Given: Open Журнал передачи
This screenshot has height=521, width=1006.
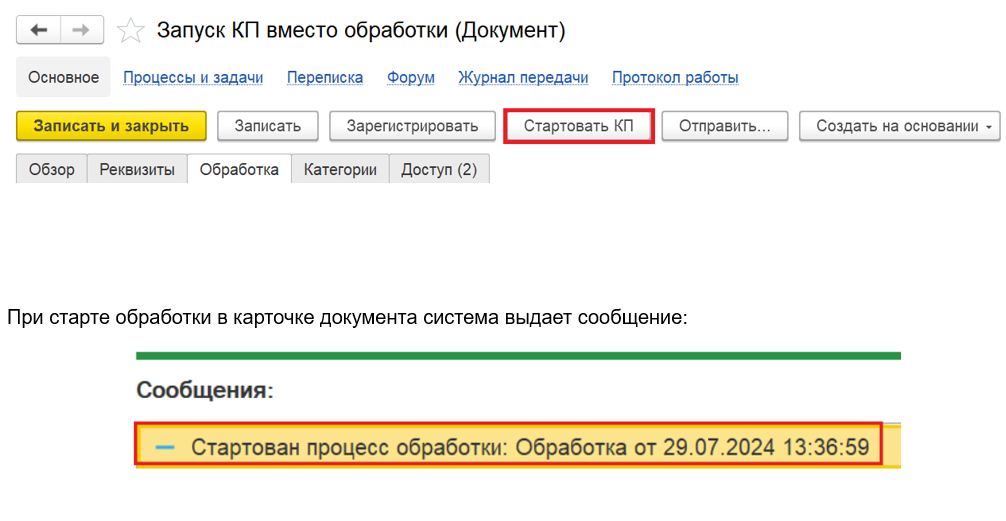Looking at the screenshot, I should [x=523, y=78].
